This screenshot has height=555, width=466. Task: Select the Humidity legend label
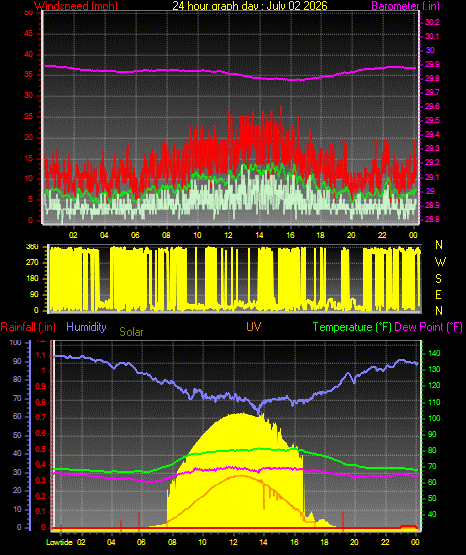(86, 327)
